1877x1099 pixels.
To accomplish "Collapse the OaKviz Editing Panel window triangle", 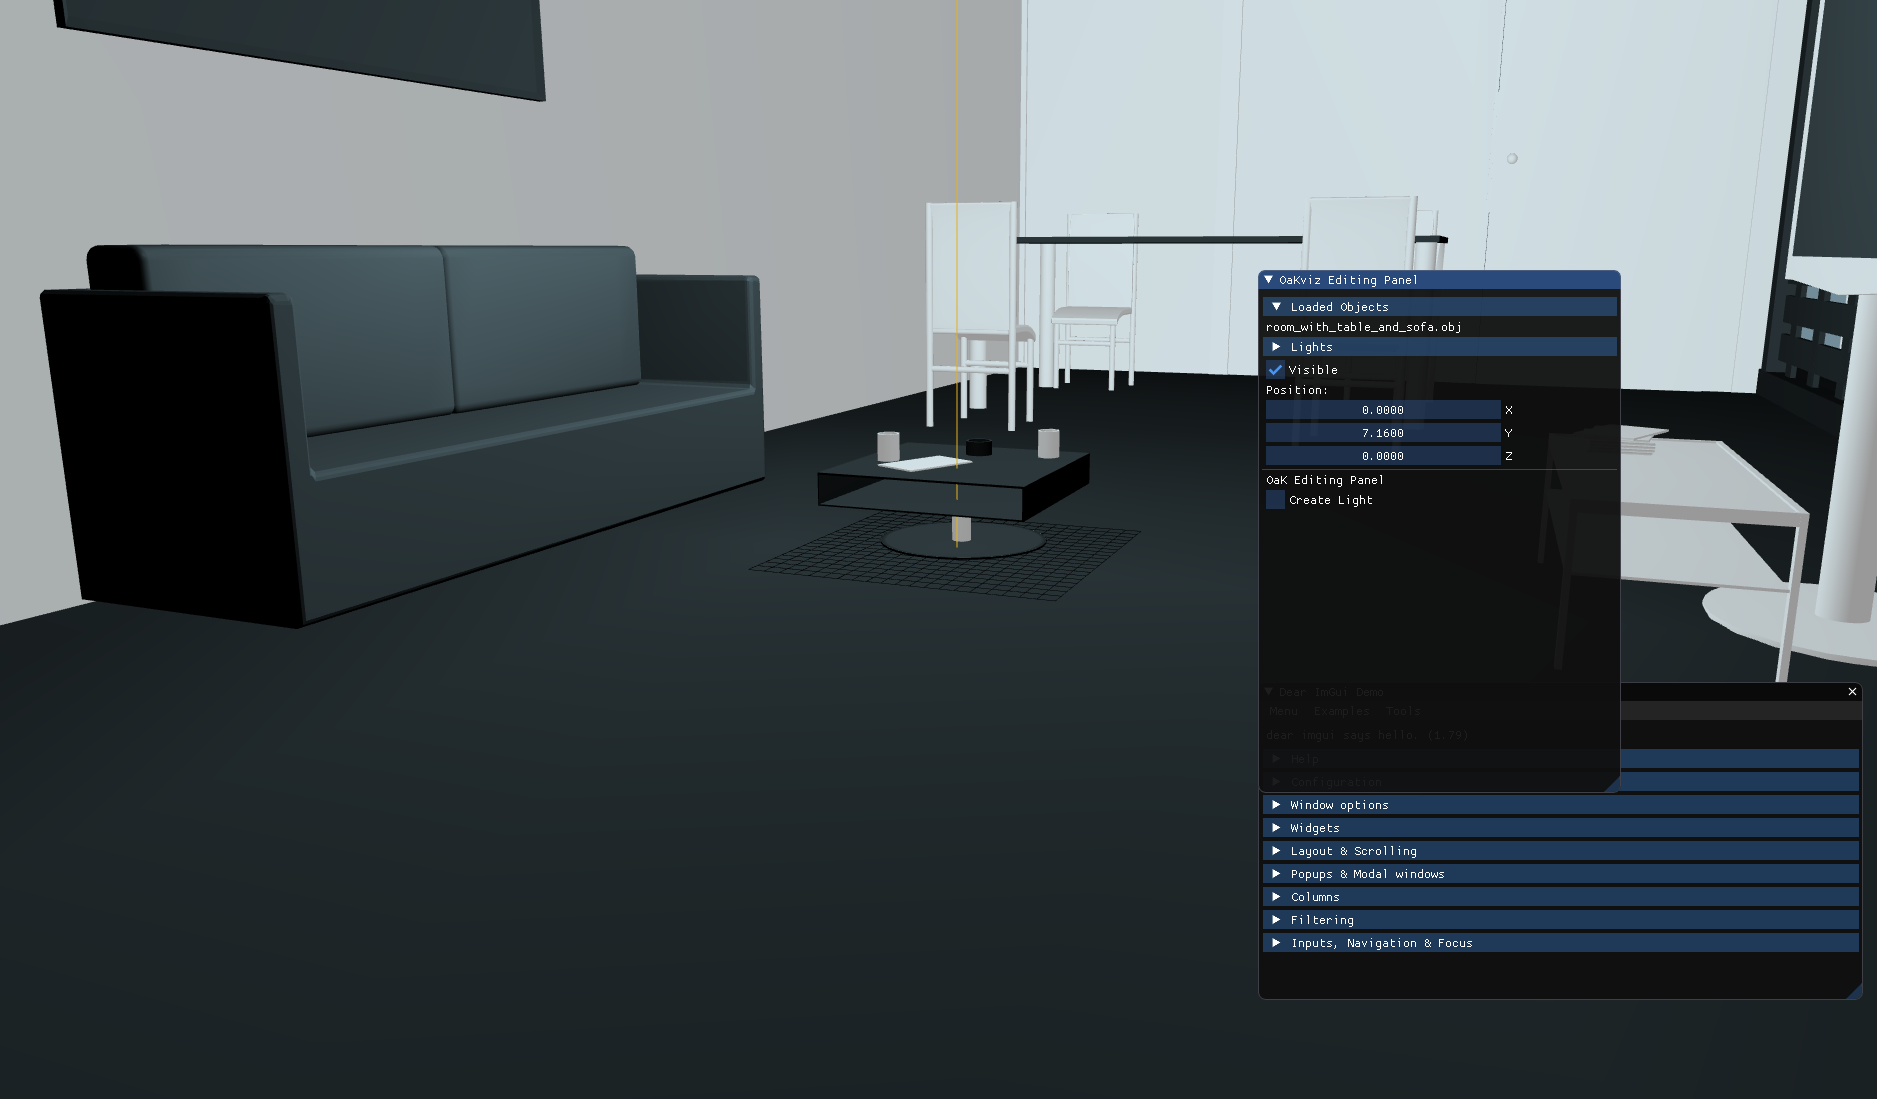I will coord(1269,280).
